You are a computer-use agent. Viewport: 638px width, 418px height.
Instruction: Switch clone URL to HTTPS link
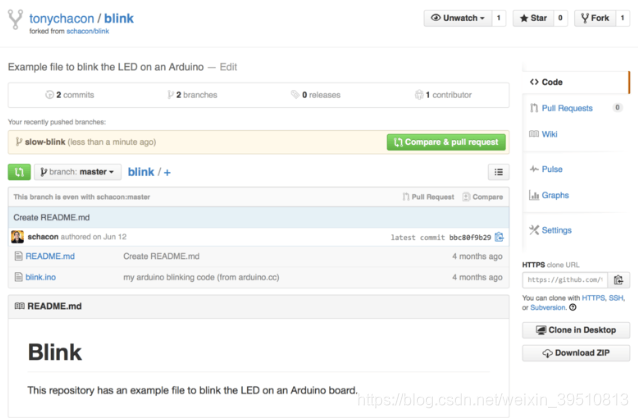(x=594, y=298)
